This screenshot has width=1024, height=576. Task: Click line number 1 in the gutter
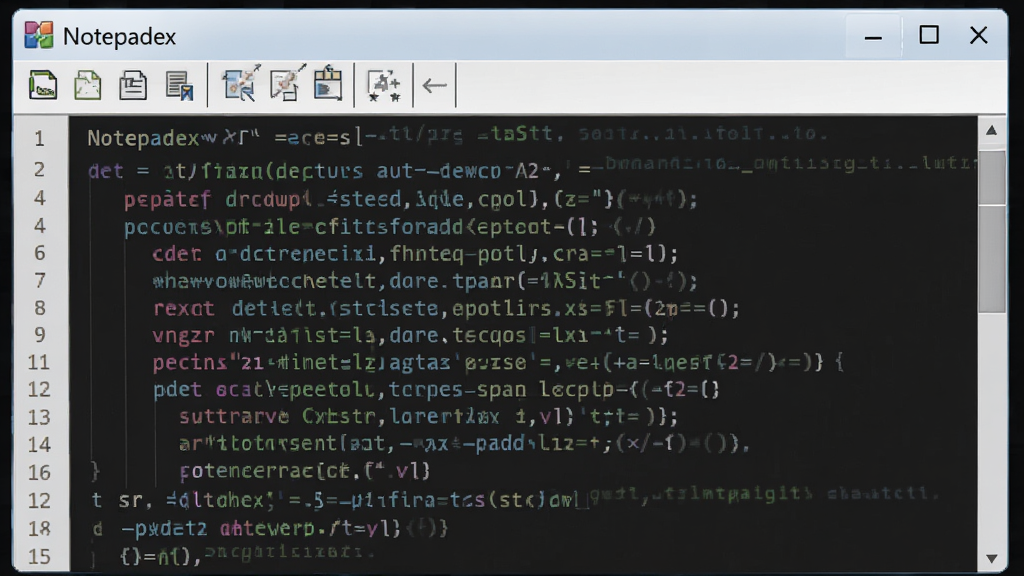40,138
